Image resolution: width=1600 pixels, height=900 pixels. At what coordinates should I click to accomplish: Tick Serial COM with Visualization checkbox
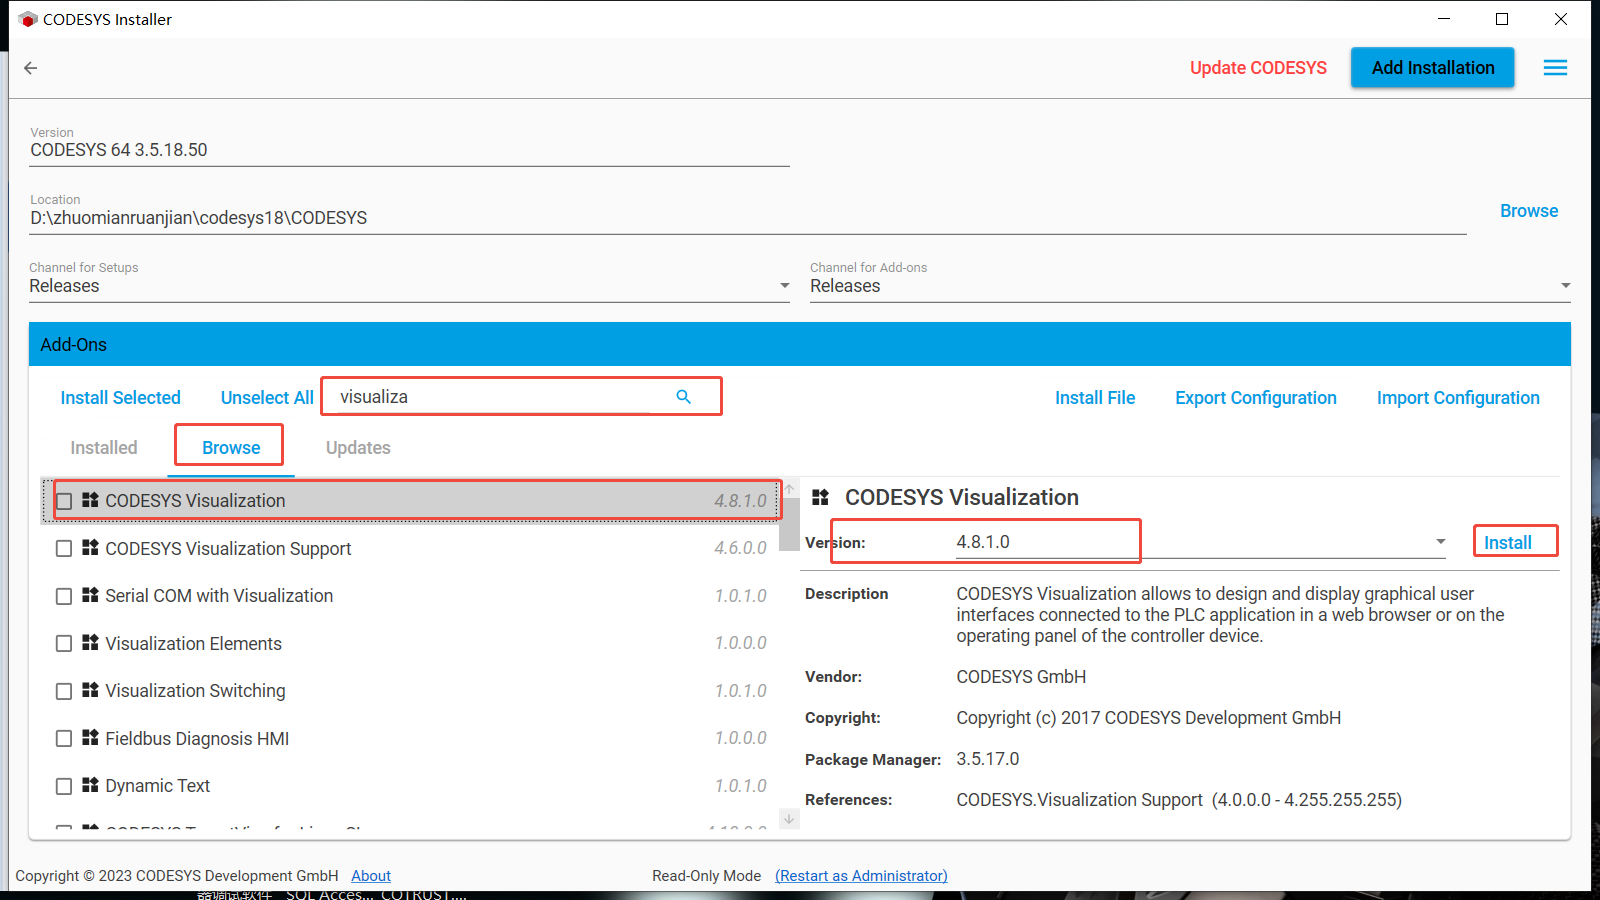coord(64,596)
